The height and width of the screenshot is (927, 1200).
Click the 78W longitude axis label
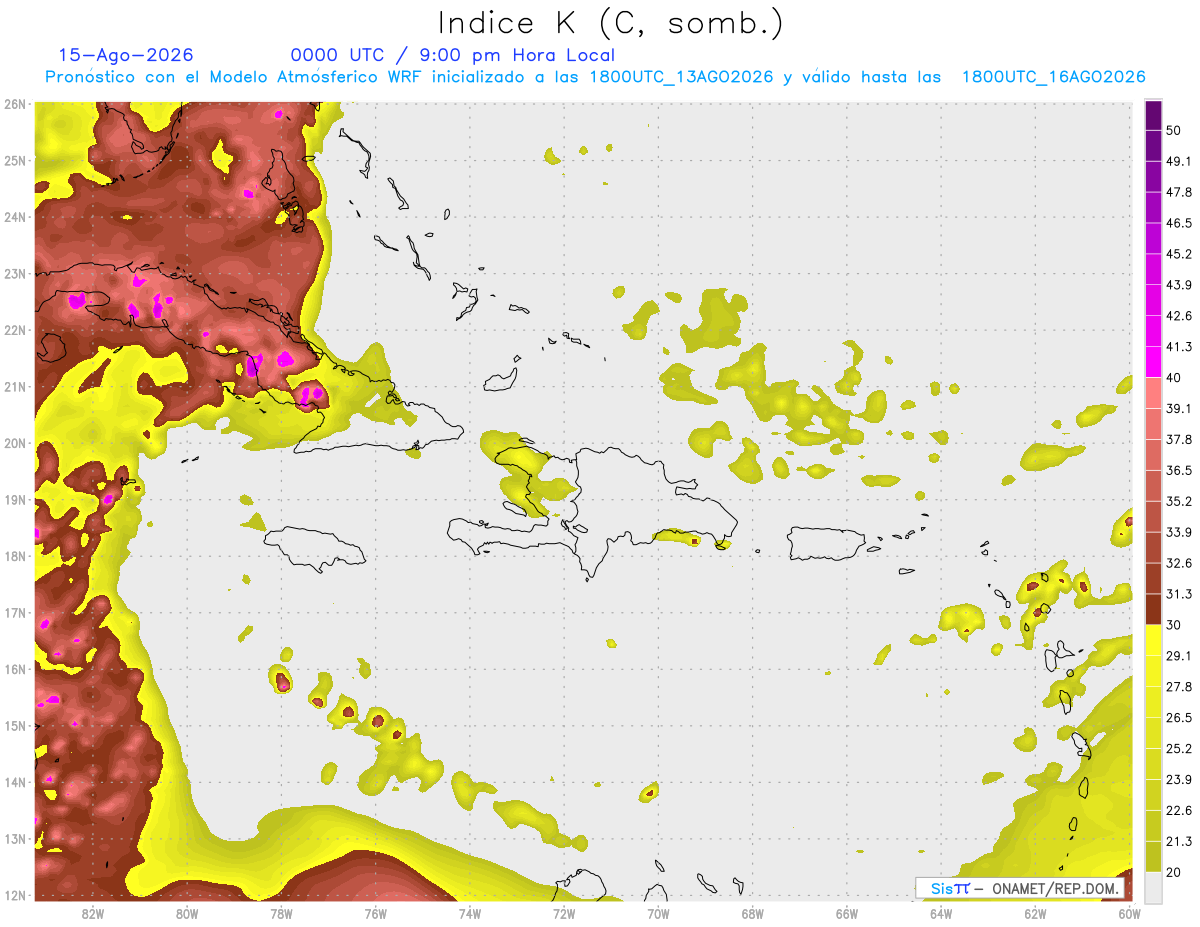(281, 913)
